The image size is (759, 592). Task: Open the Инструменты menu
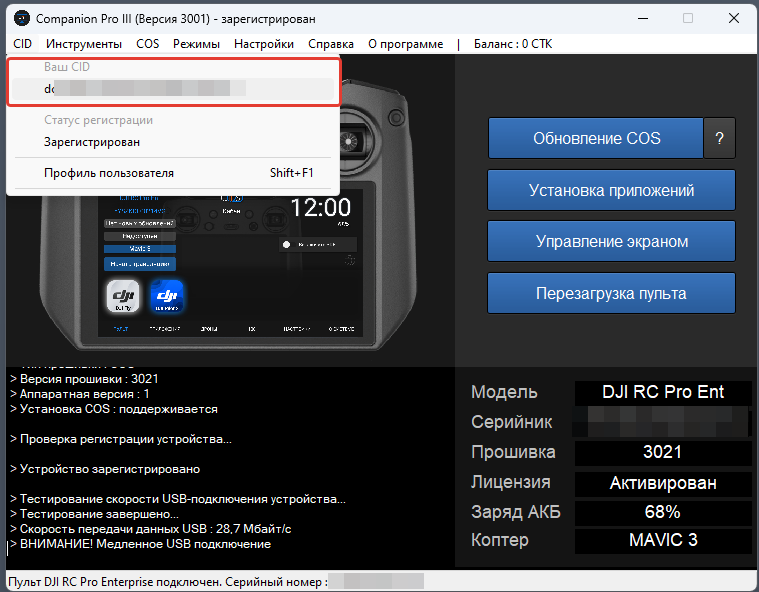[84, 44]
